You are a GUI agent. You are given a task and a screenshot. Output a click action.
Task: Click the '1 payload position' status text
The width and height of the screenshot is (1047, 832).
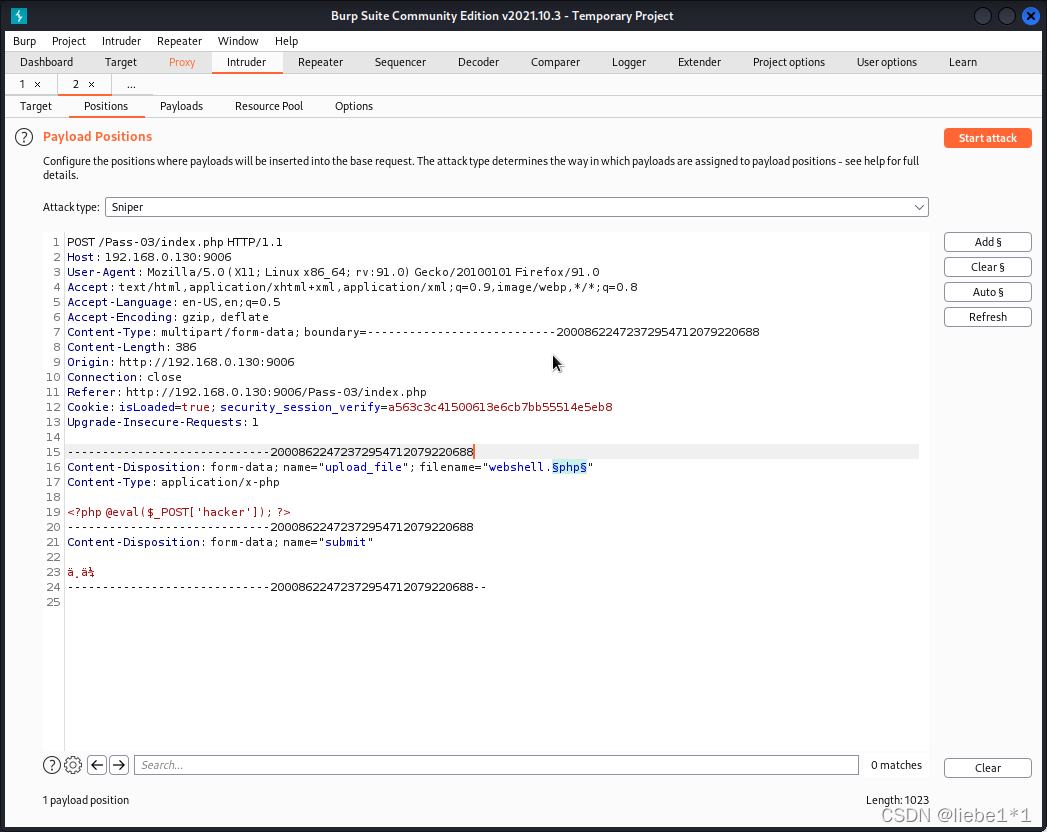85,800
